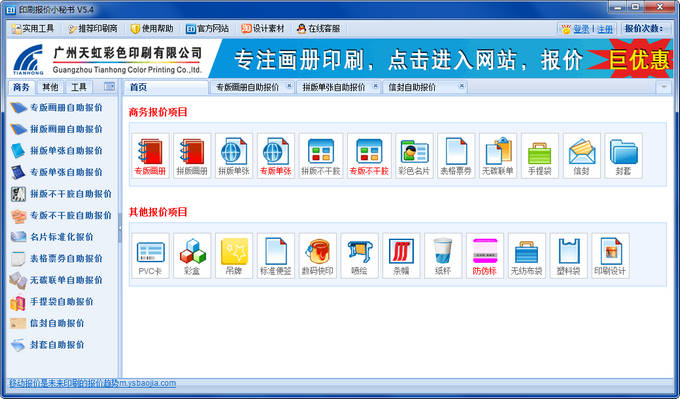This screenshot has width=680, height=399.
Task: Open 使用帮助 from the toolbar
Action: tap(152, 29)
